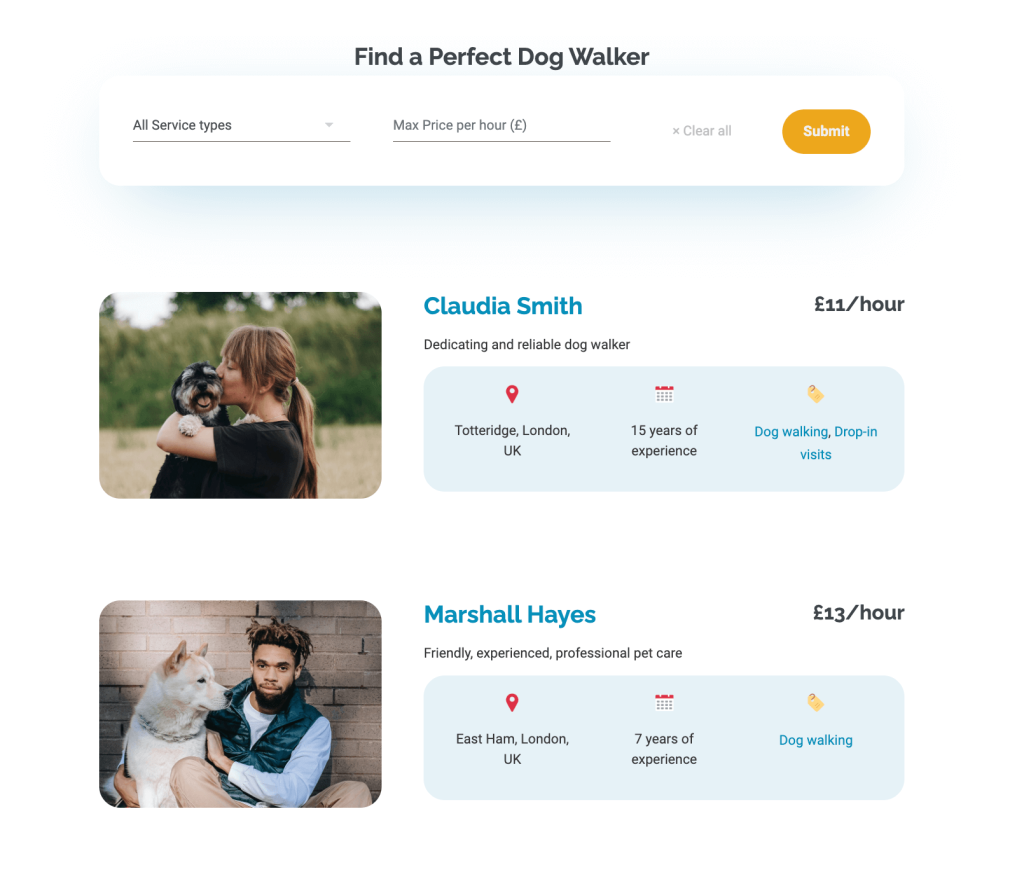Open the All Service types dropdown
This screenshot has height=879, width=1024.
point(242,125)
